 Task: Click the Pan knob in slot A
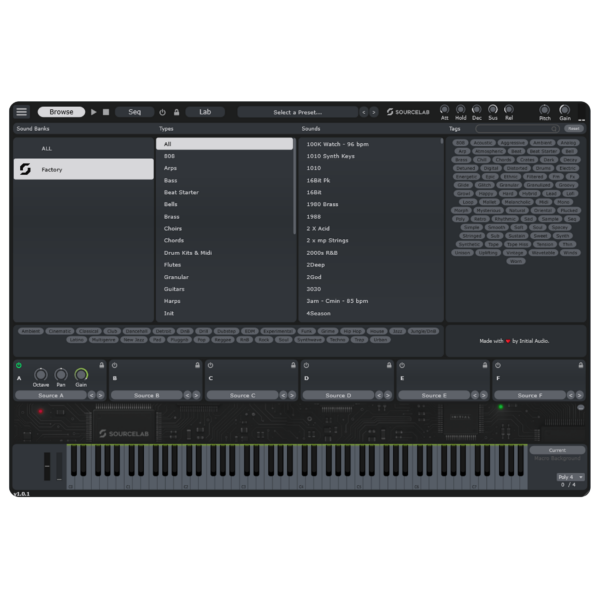pyautogui.click(x=61, y=374)
